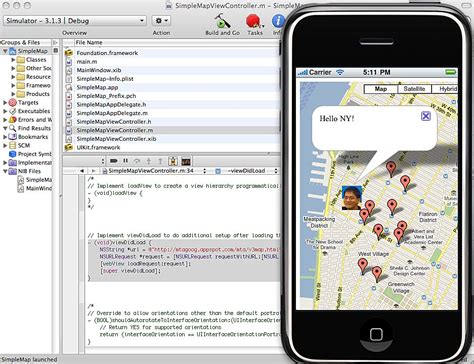Click the thread stepper in debugger bar
The width and height of the screenshot is (474, 364).
pyautogui.click(x=102, y=161)
